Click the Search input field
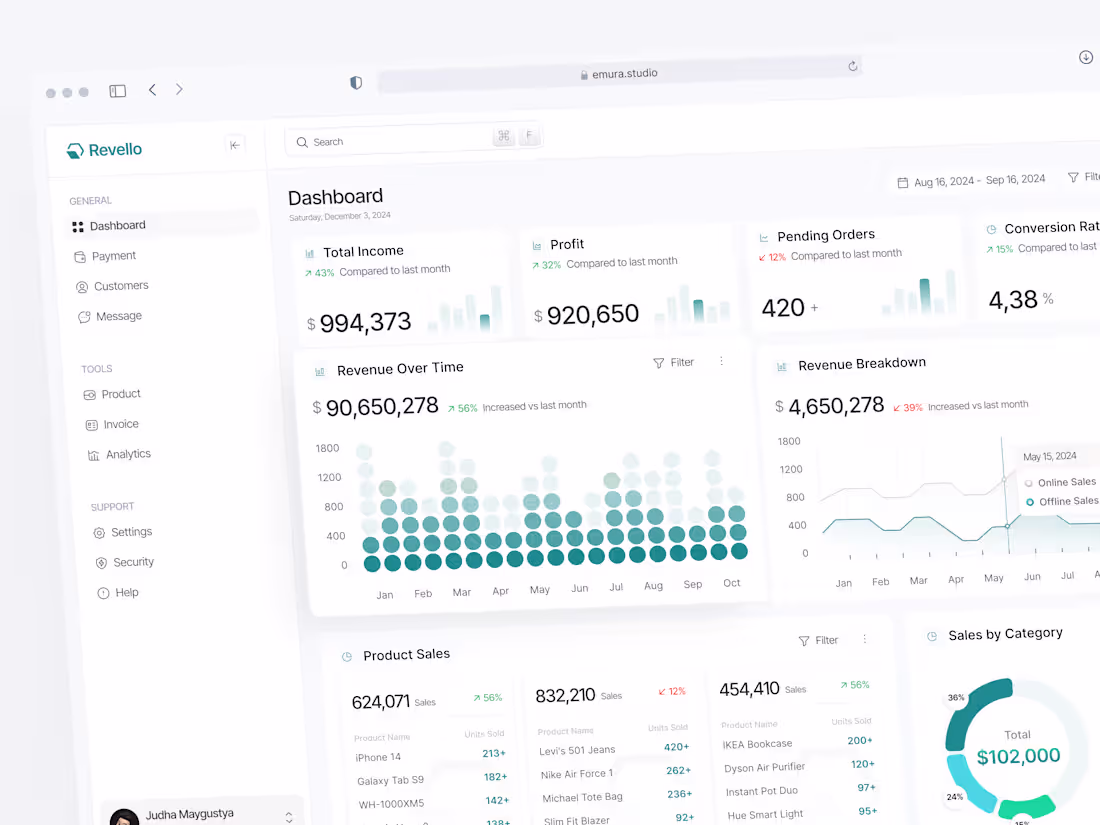The image size is (1100, 825). (x=390, y=141)
